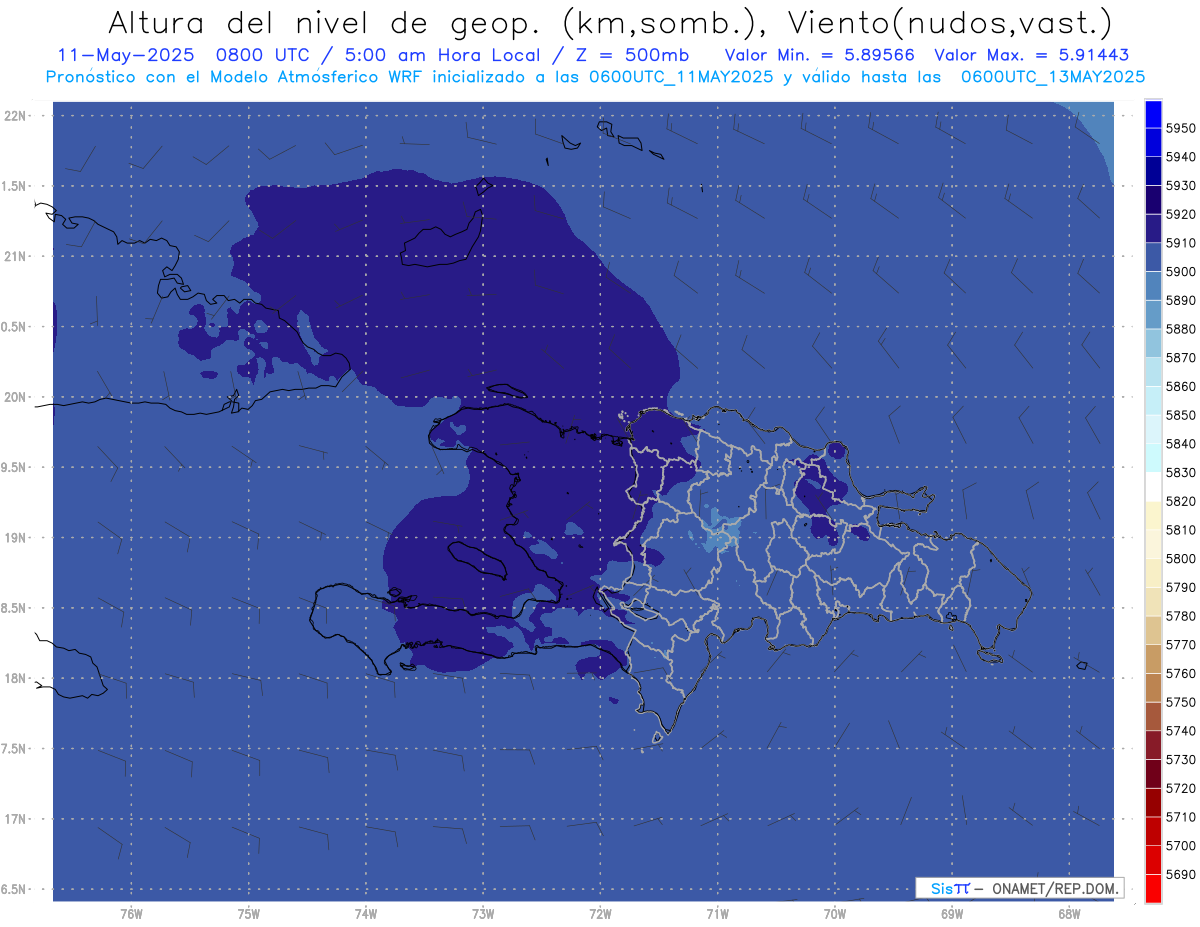The width and height of the screenshot is (1200, 927).
Task: Click the "20N" latitude label
Action: tap(14, 397)
